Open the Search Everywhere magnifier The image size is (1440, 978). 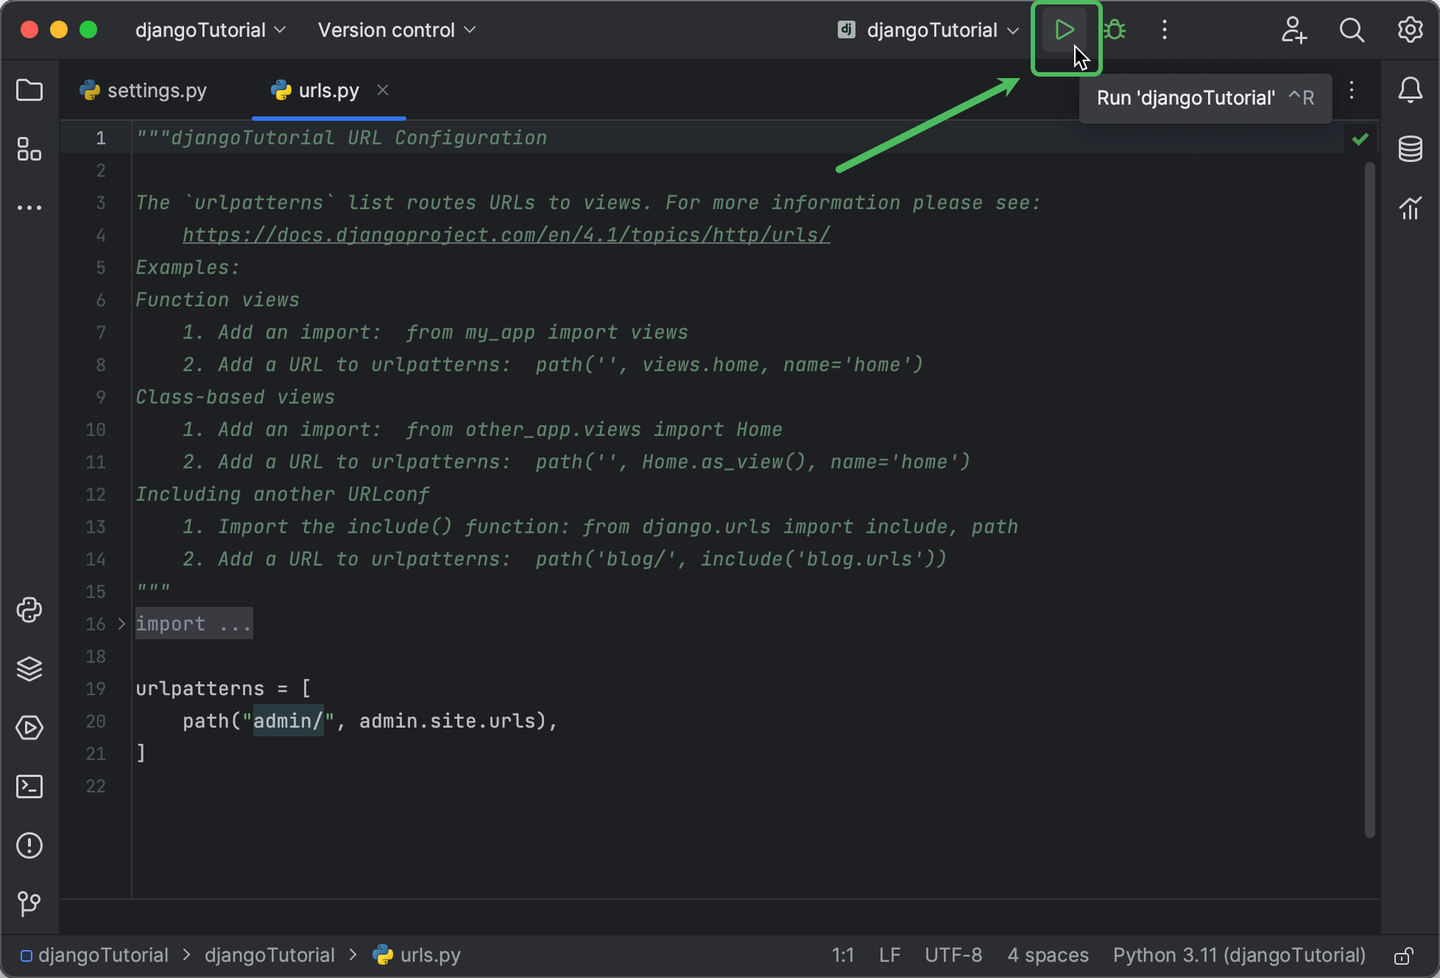1352,30
